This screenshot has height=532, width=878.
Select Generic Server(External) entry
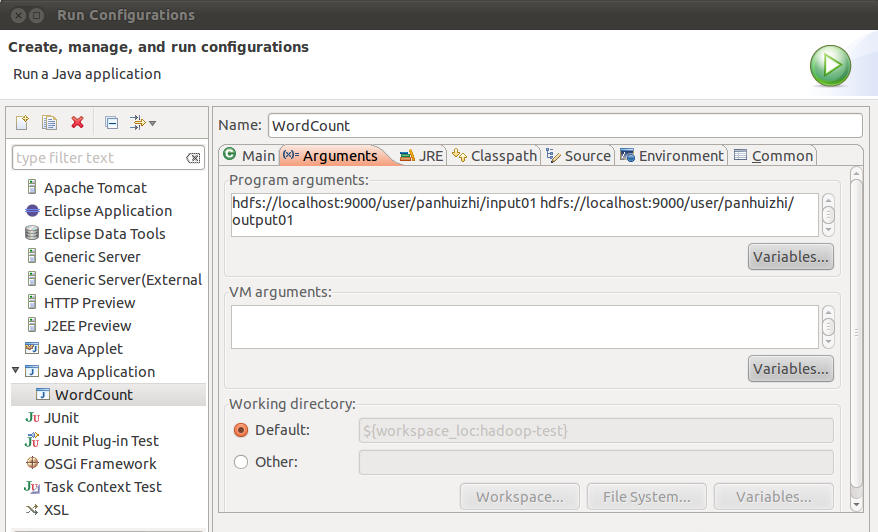point(123,279)
